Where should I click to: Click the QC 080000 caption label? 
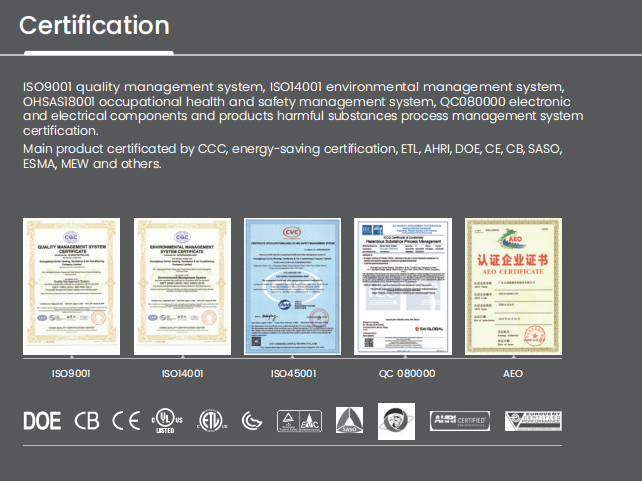pyautogui.click(x=407, y=373)
